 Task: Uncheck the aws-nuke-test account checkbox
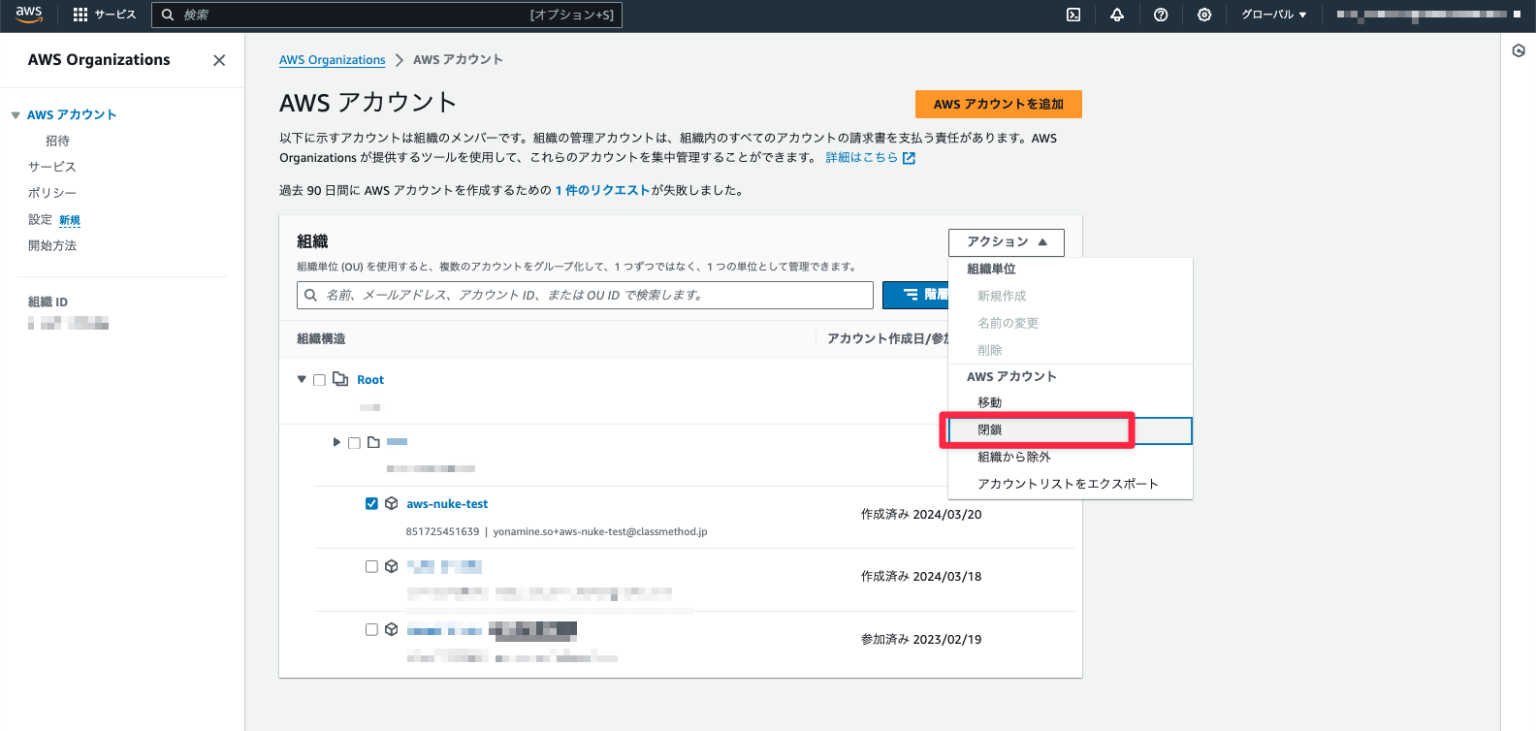372,503
